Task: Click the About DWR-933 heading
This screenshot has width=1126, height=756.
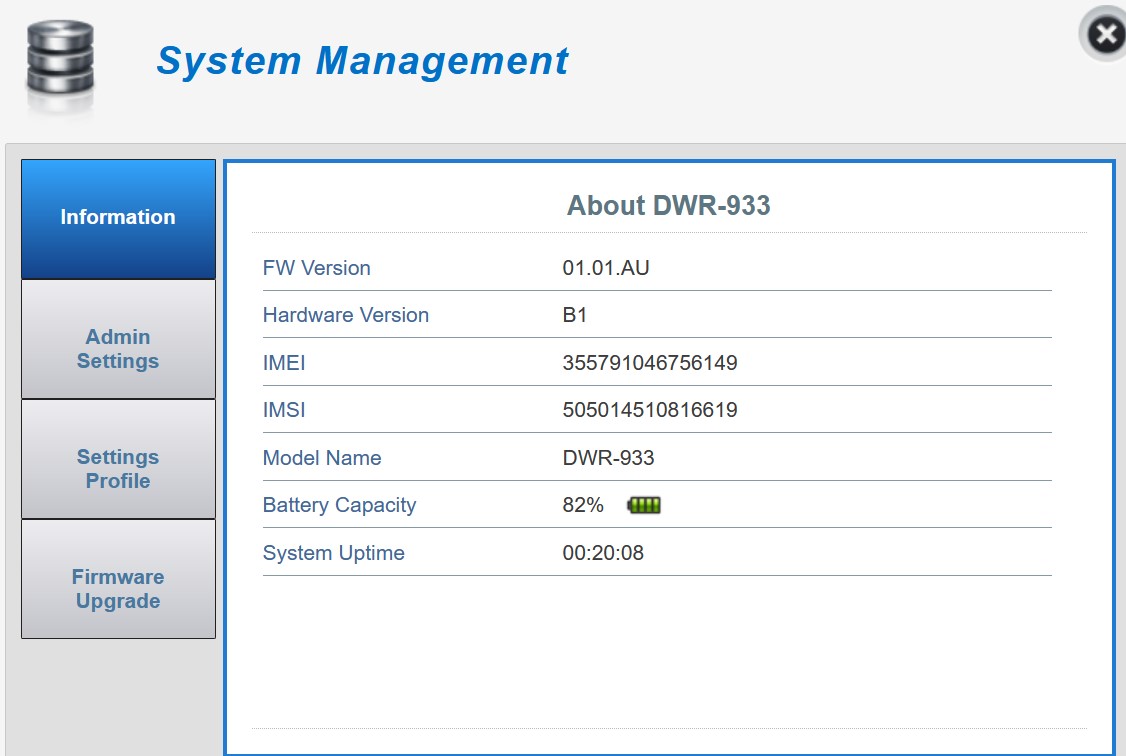Action: click(x=668, y=206)
